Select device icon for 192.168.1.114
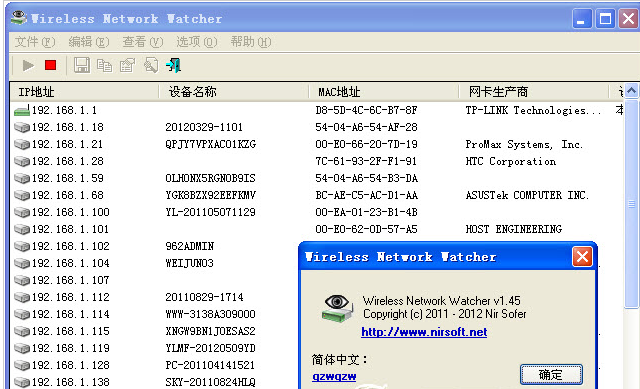This screenshot has width=640, height=389. [x=22, y=314]
